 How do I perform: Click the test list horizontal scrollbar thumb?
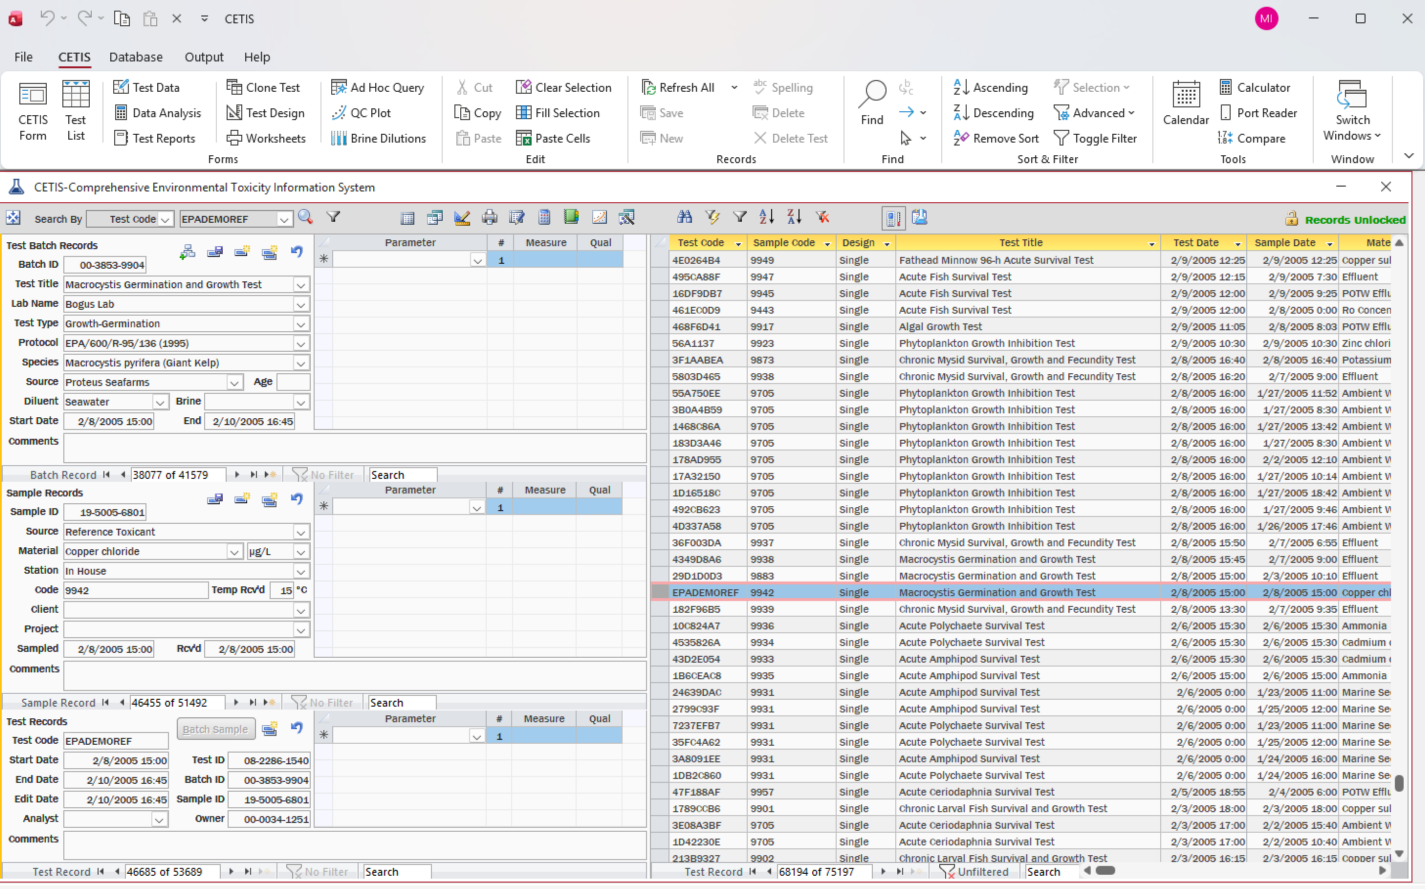[1105, 871]
